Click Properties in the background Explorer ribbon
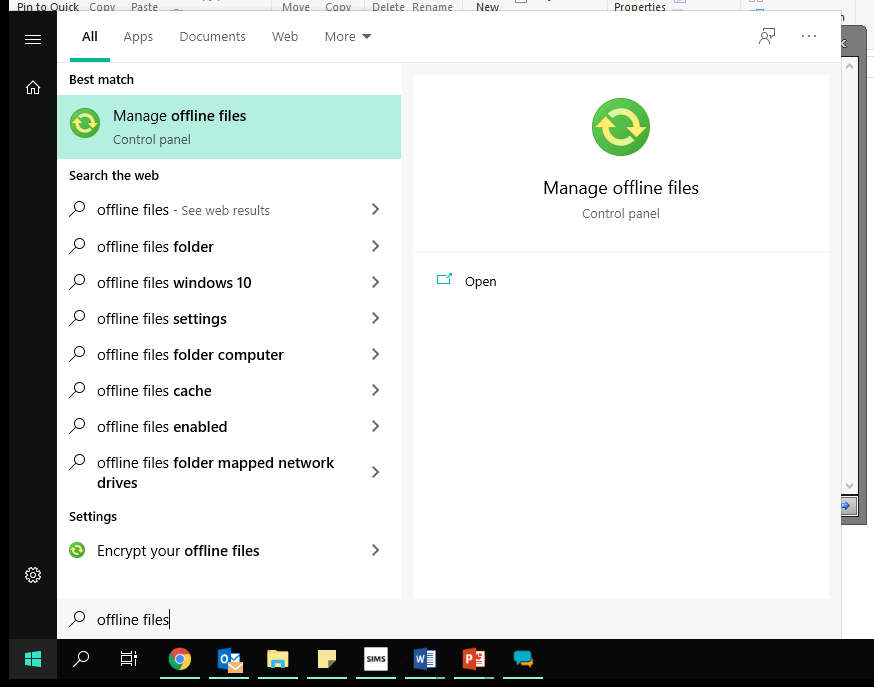The width and height of the screenshot is (874, 687). click(639, 7)
